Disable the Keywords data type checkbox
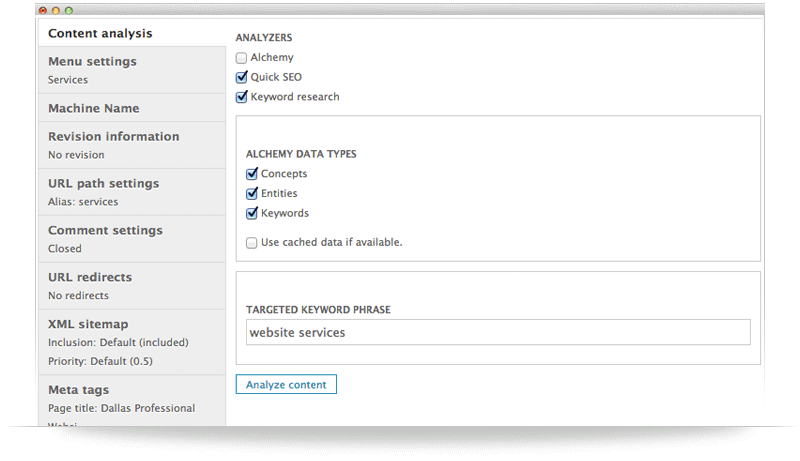 [x=252, y=213]
